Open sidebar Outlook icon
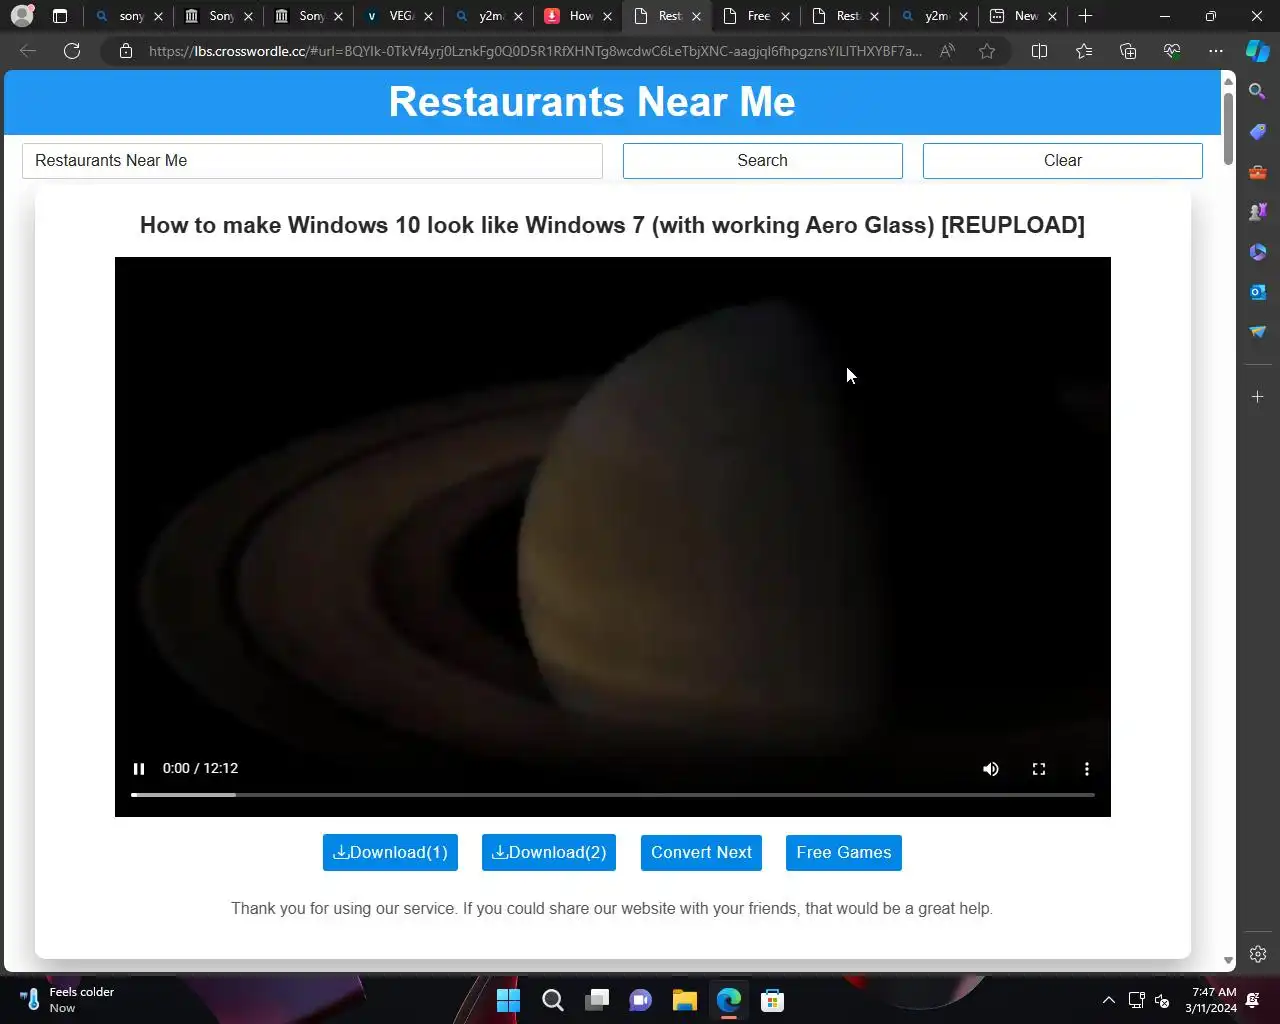 point(1258,292)
